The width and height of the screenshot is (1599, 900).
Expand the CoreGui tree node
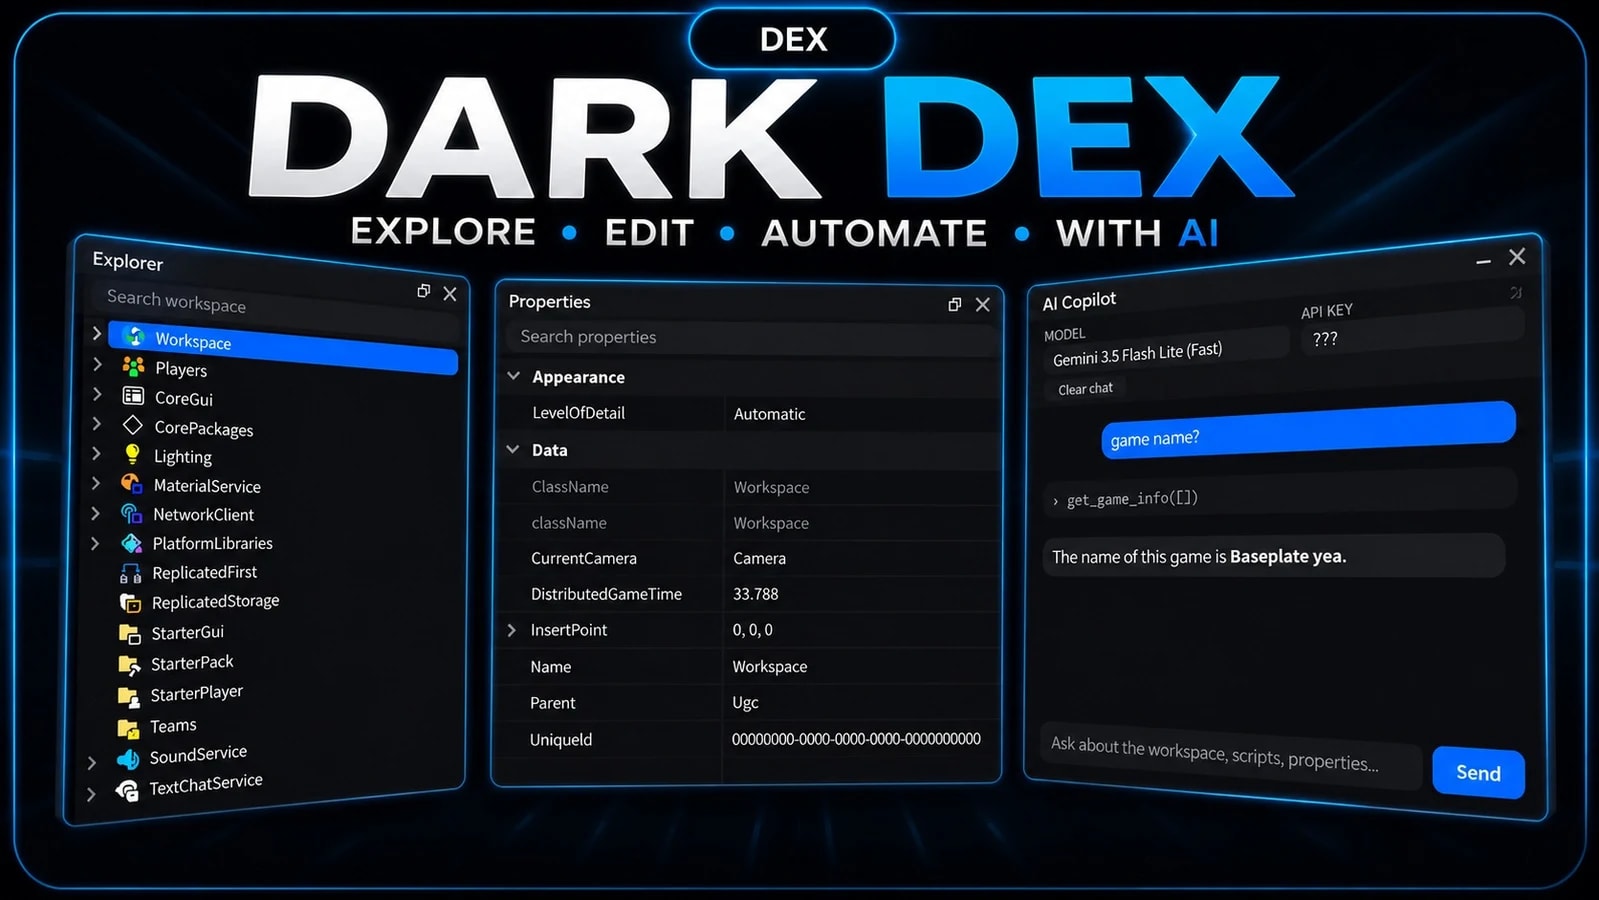97,393
